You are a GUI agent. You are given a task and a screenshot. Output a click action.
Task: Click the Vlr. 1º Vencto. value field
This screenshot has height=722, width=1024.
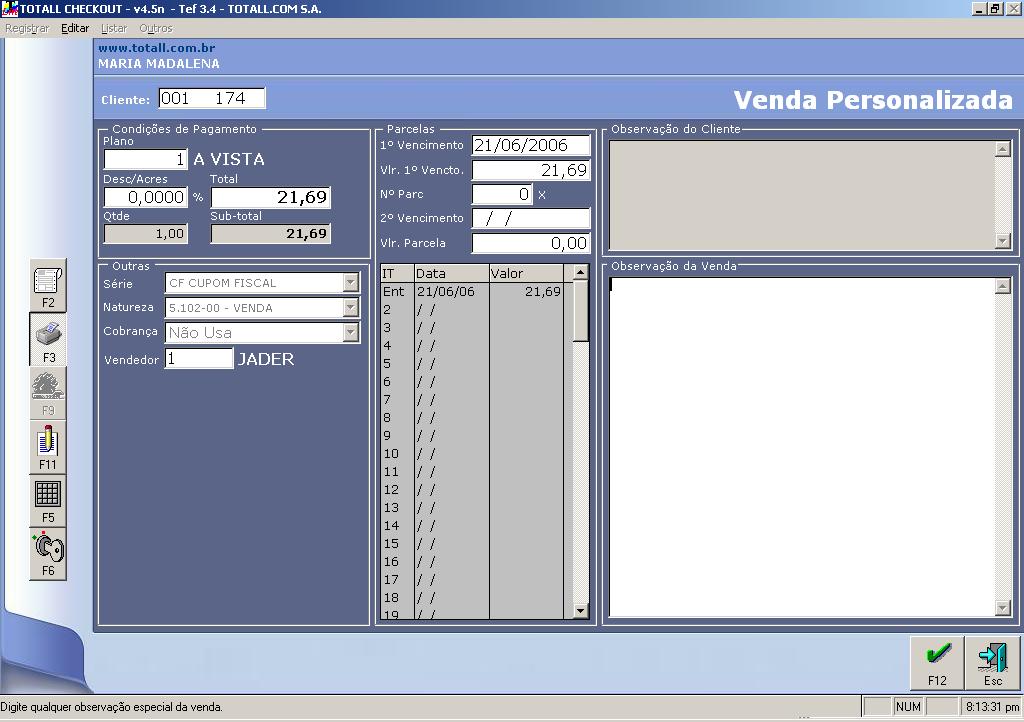[531, 170]
